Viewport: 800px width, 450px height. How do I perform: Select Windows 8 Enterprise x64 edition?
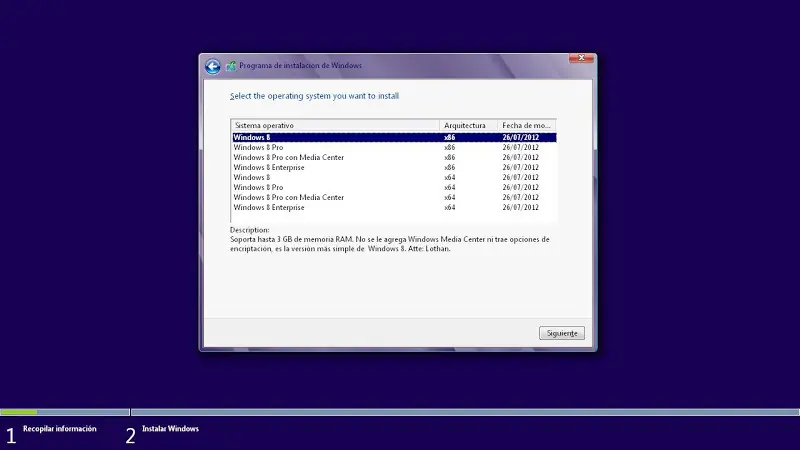point(394,208)
